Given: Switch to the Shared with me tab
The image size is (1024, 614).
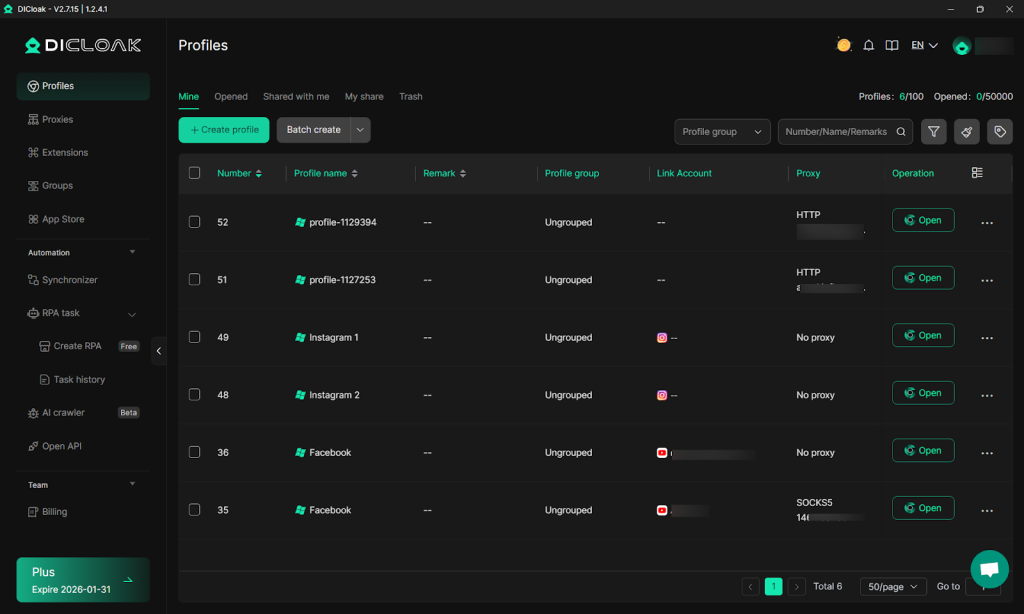Looking at the screenshot, I should pyautogui.click(x=296, y=97).
